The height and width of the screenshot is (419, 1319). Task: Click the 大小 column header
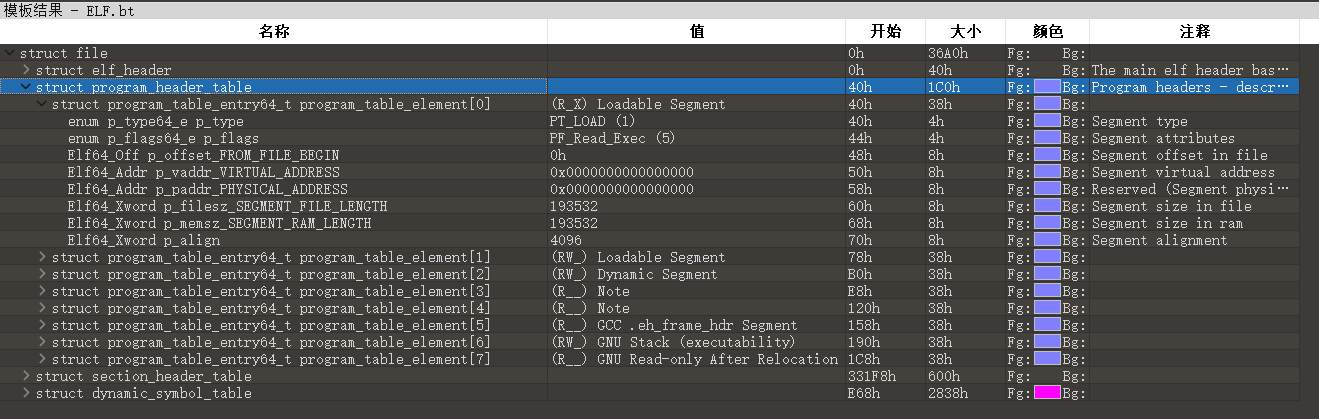(966, 32)
